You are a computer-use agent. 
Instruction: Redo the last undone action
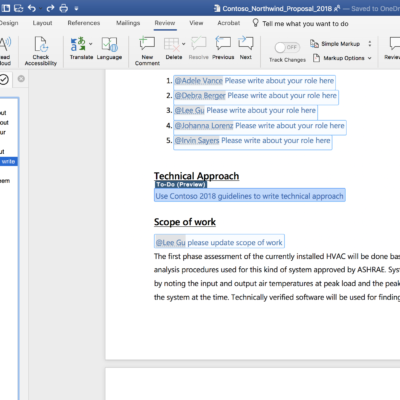point(50,8)
